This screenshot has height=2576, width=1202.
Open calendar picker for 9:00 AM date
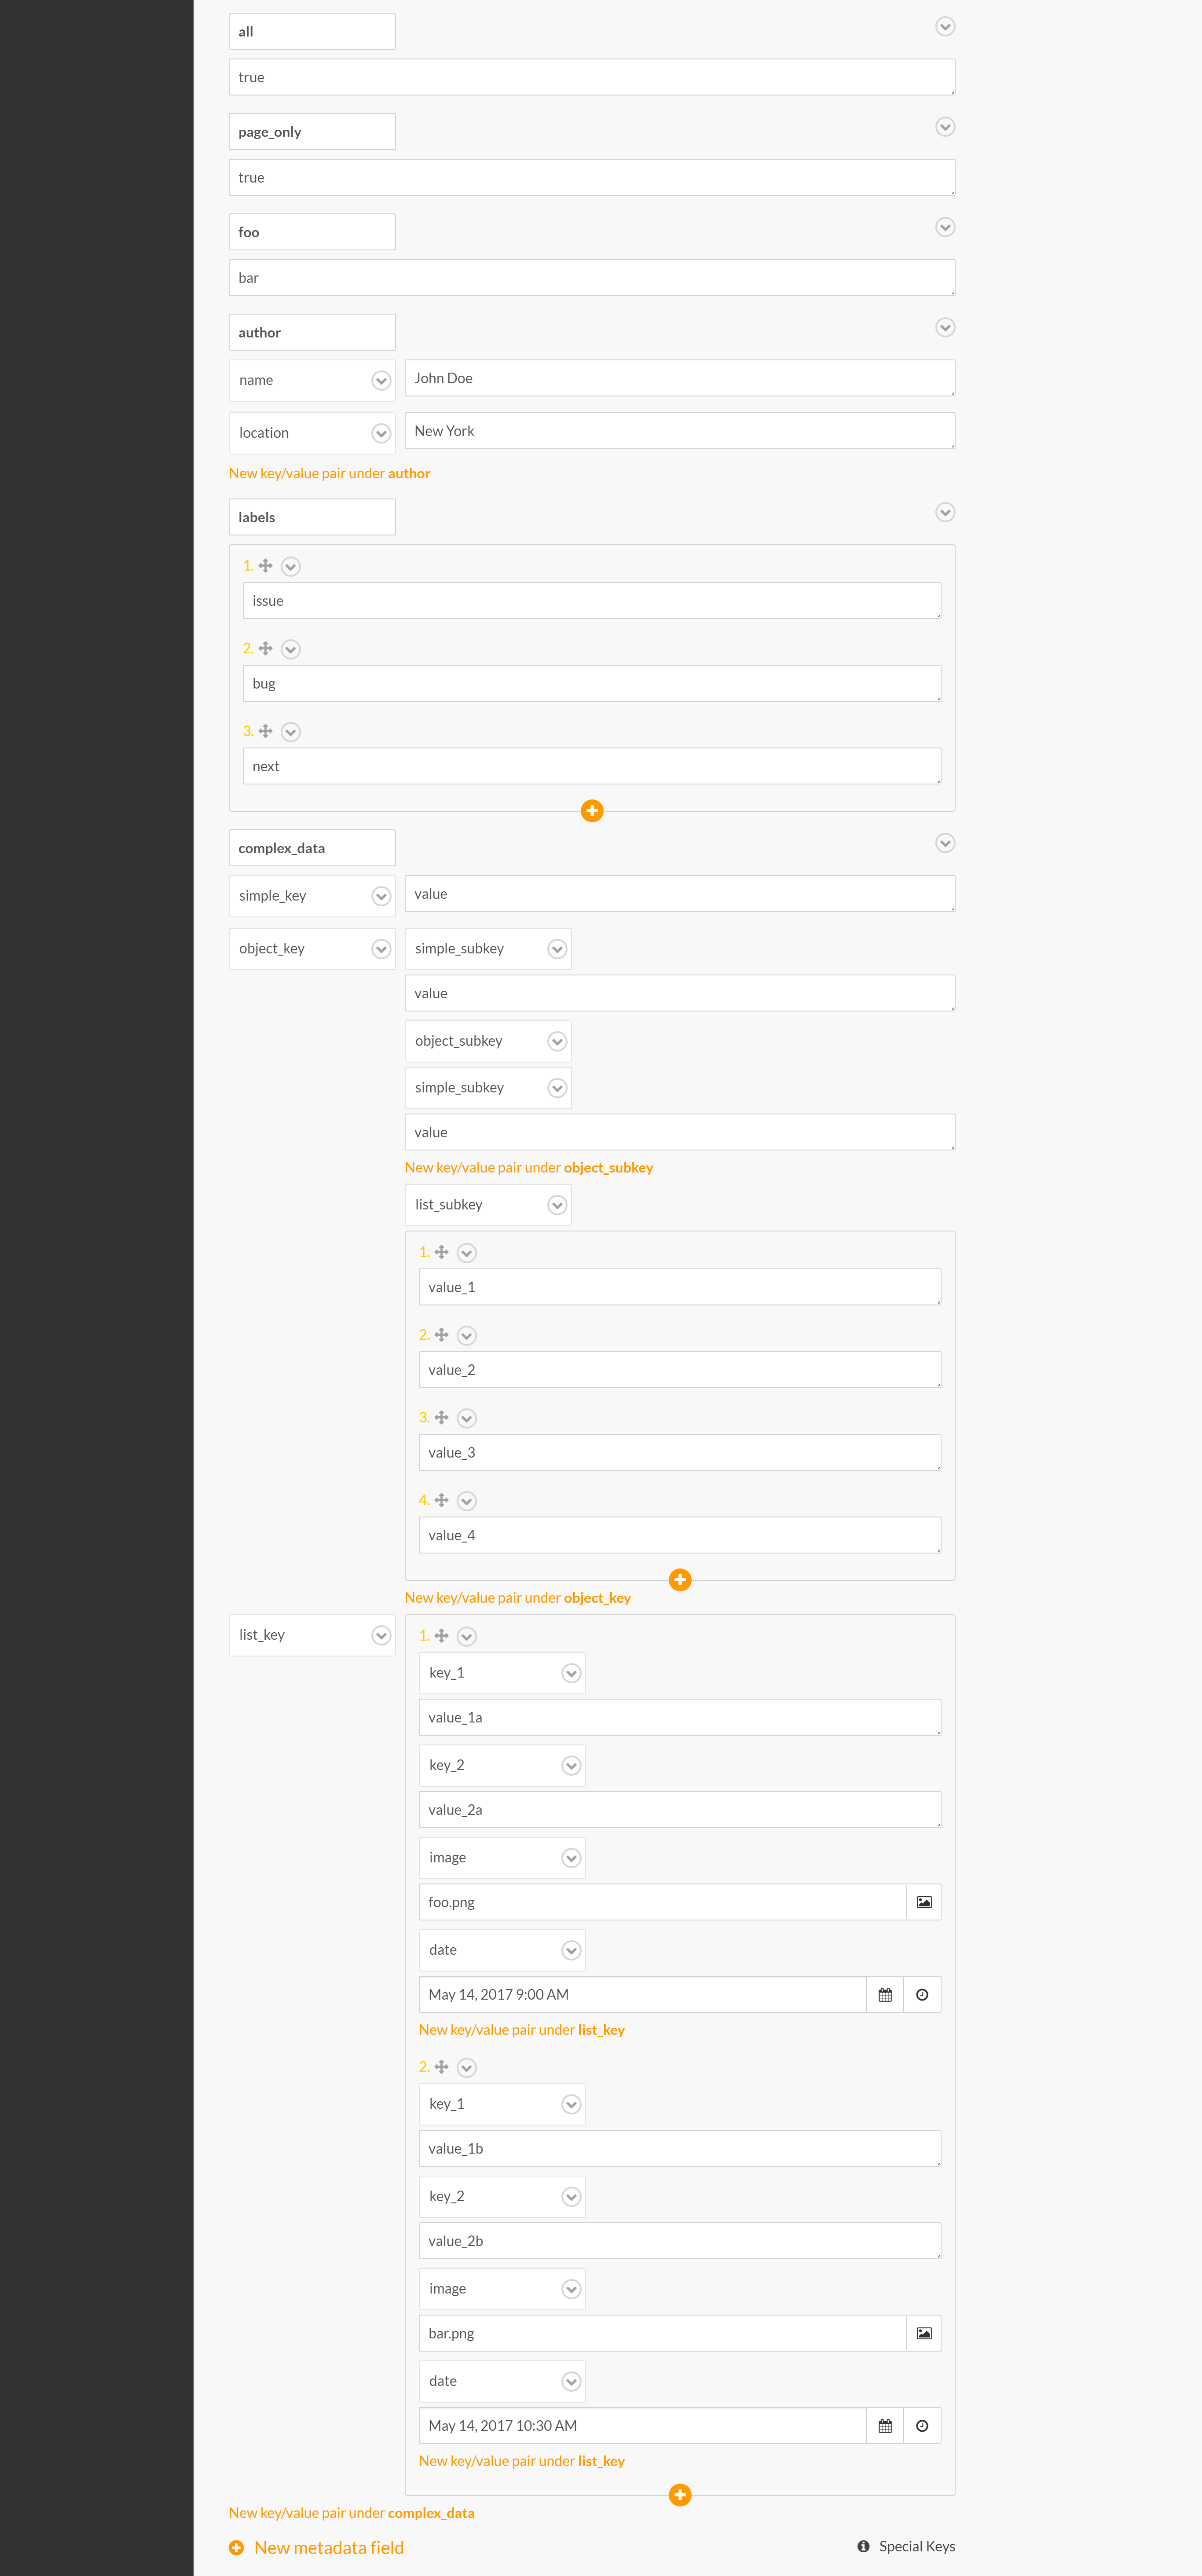[x=884, y=1995]
